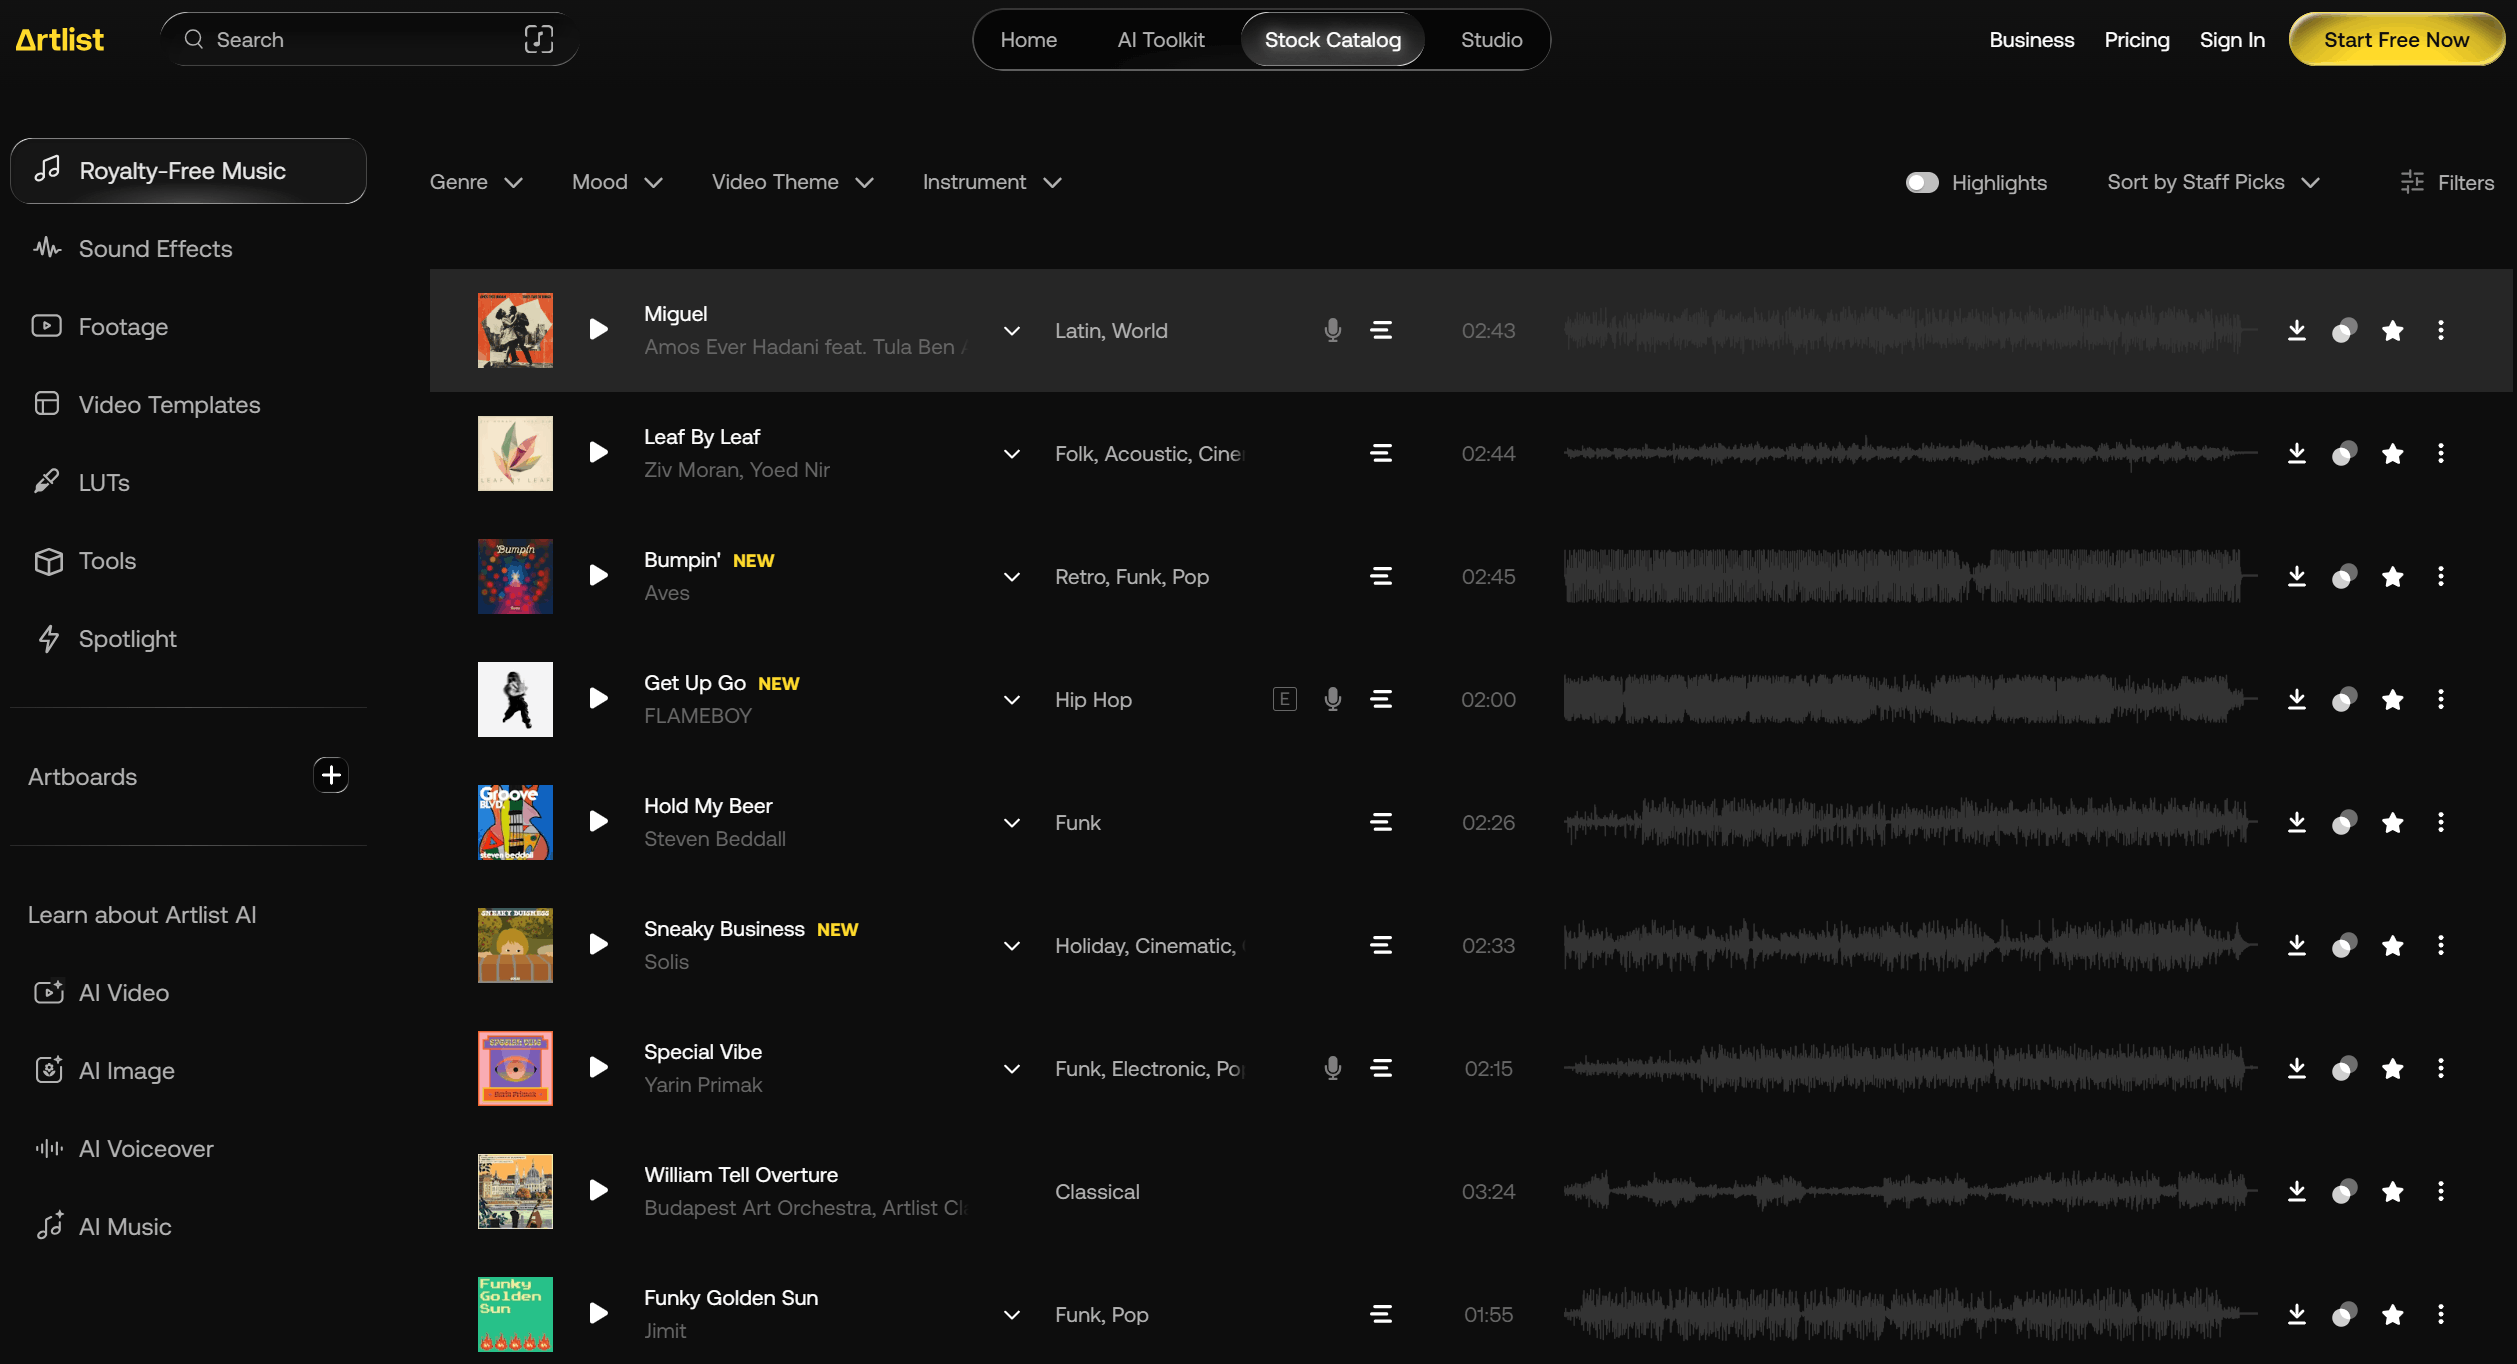Viewport: 2517px width, 1364px height.
Task: Open more options for Get Up Go
Action: pyautogui.click(x=2440, y=699)
